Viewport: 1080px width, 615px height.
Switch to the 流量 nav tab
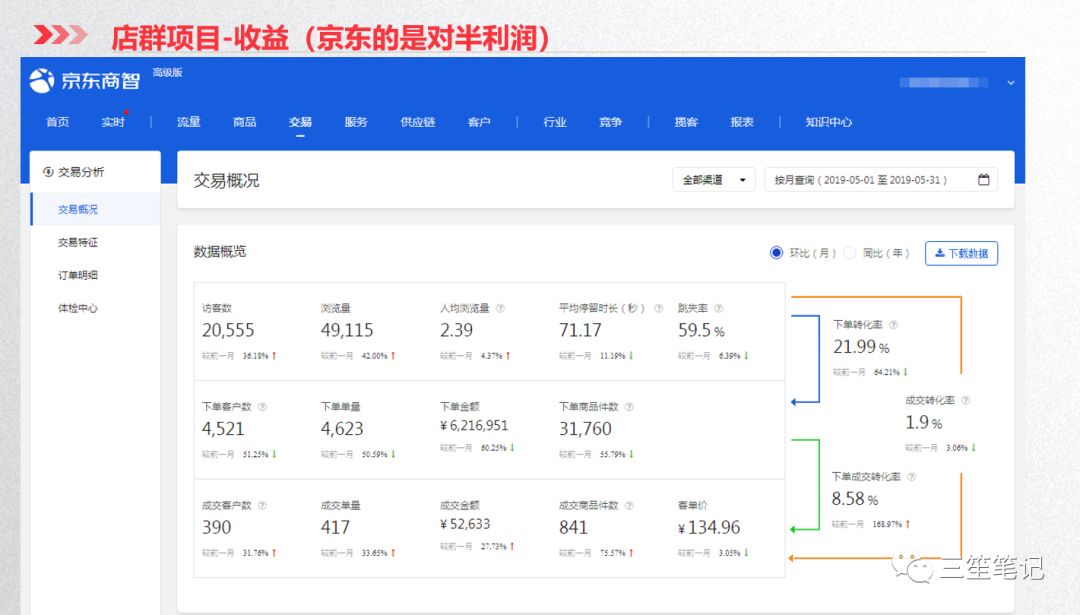(x=188, y=122)
